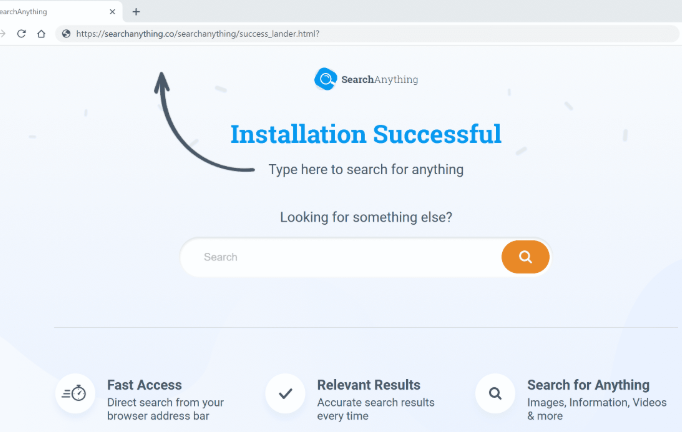Click the Relevant Results title

pyautogui.click(x=368, y=385)
